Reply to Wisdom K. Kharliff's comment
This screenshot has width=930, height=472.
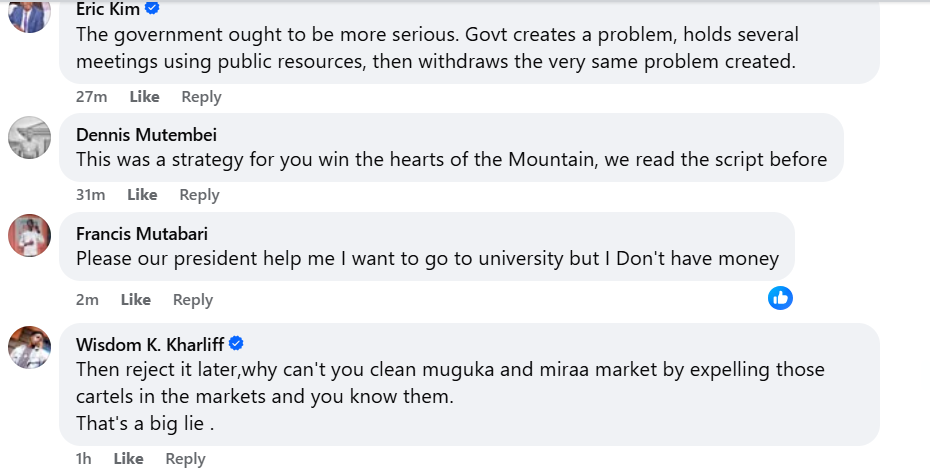point(185,459)
